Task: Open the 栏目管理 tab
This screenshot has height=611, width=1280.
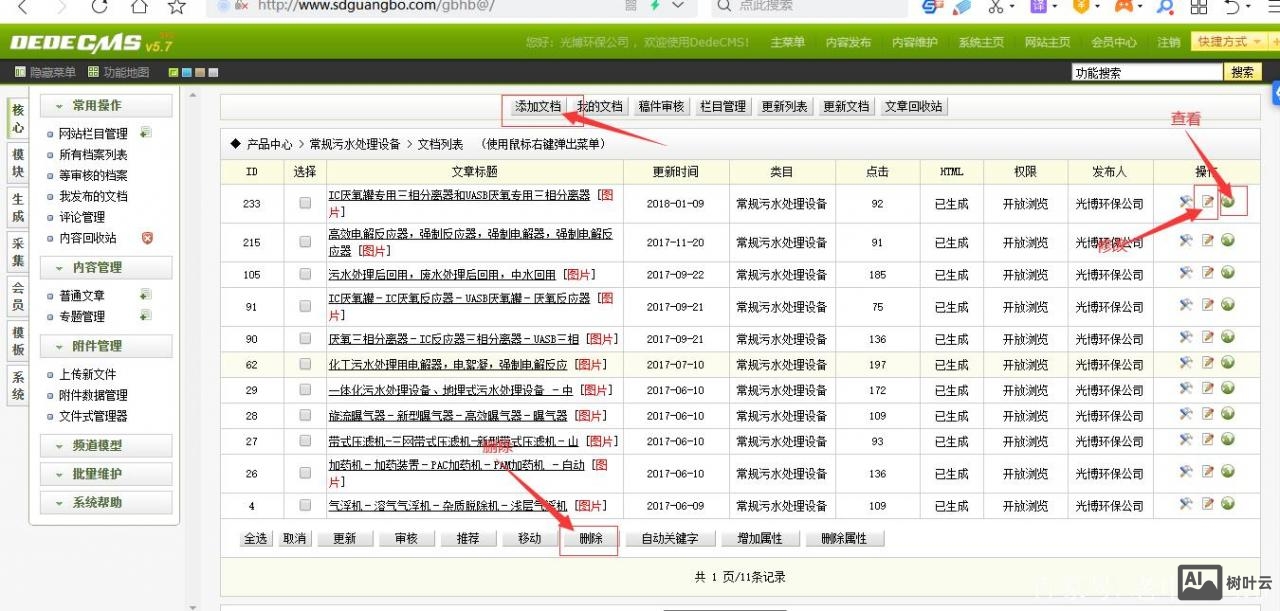Action: tap(723, 106)
